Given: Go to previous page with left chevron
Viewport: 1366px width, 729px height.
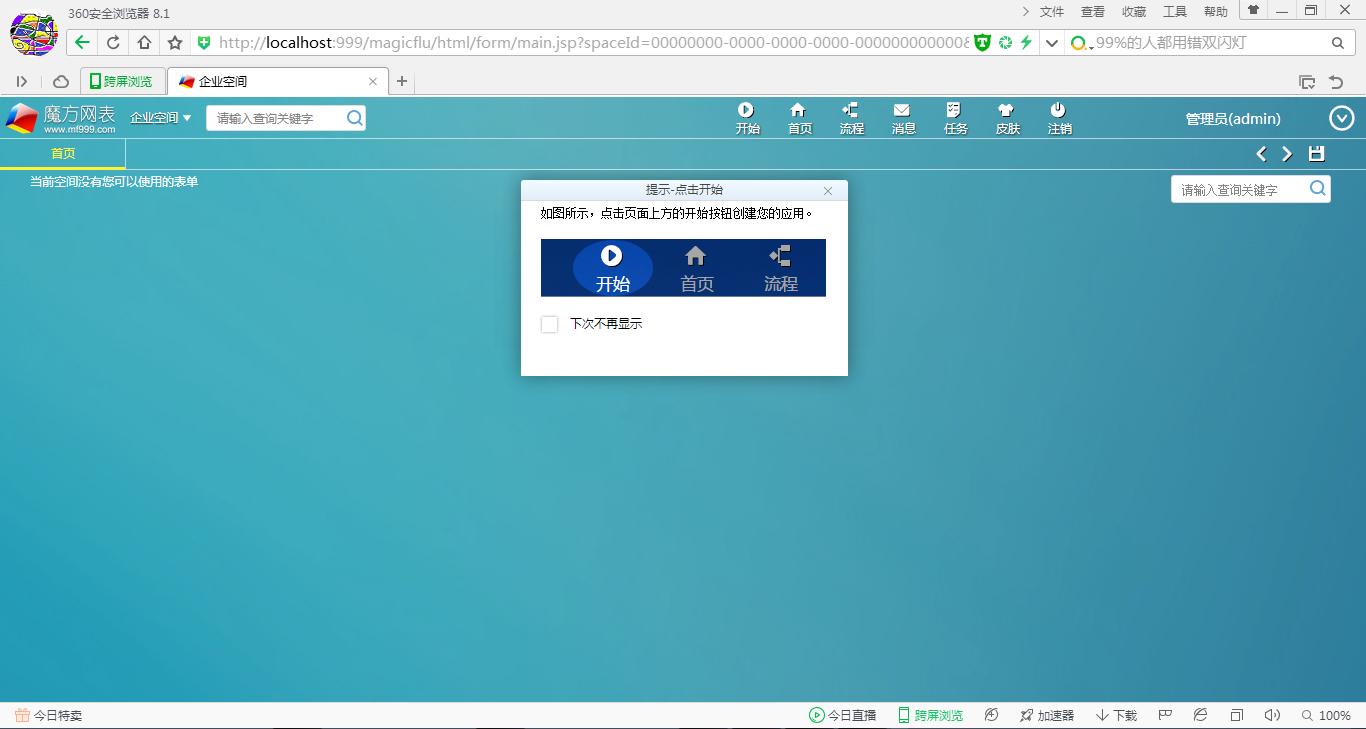Looking at the screenshot, I should (x=1261, y=154).
